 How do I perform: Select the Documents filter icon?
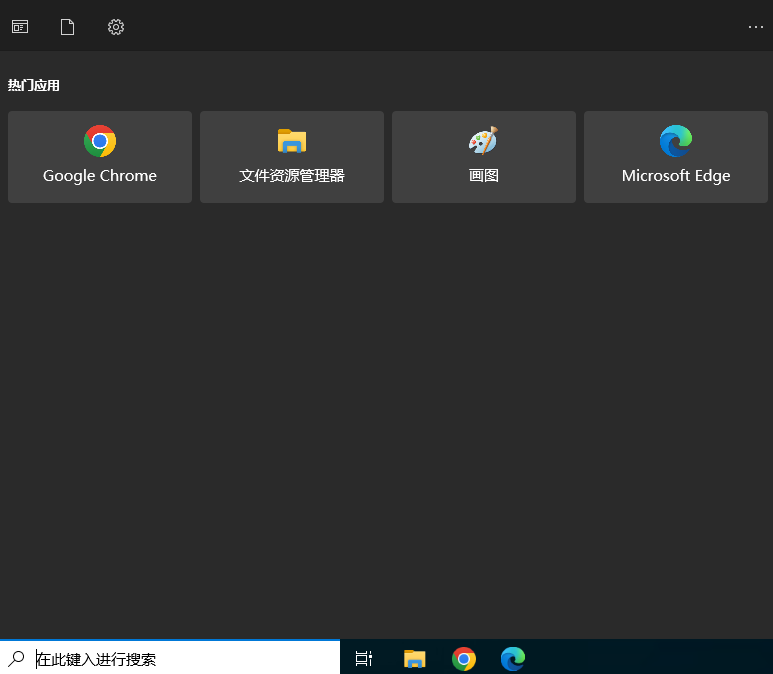point(68,27)
